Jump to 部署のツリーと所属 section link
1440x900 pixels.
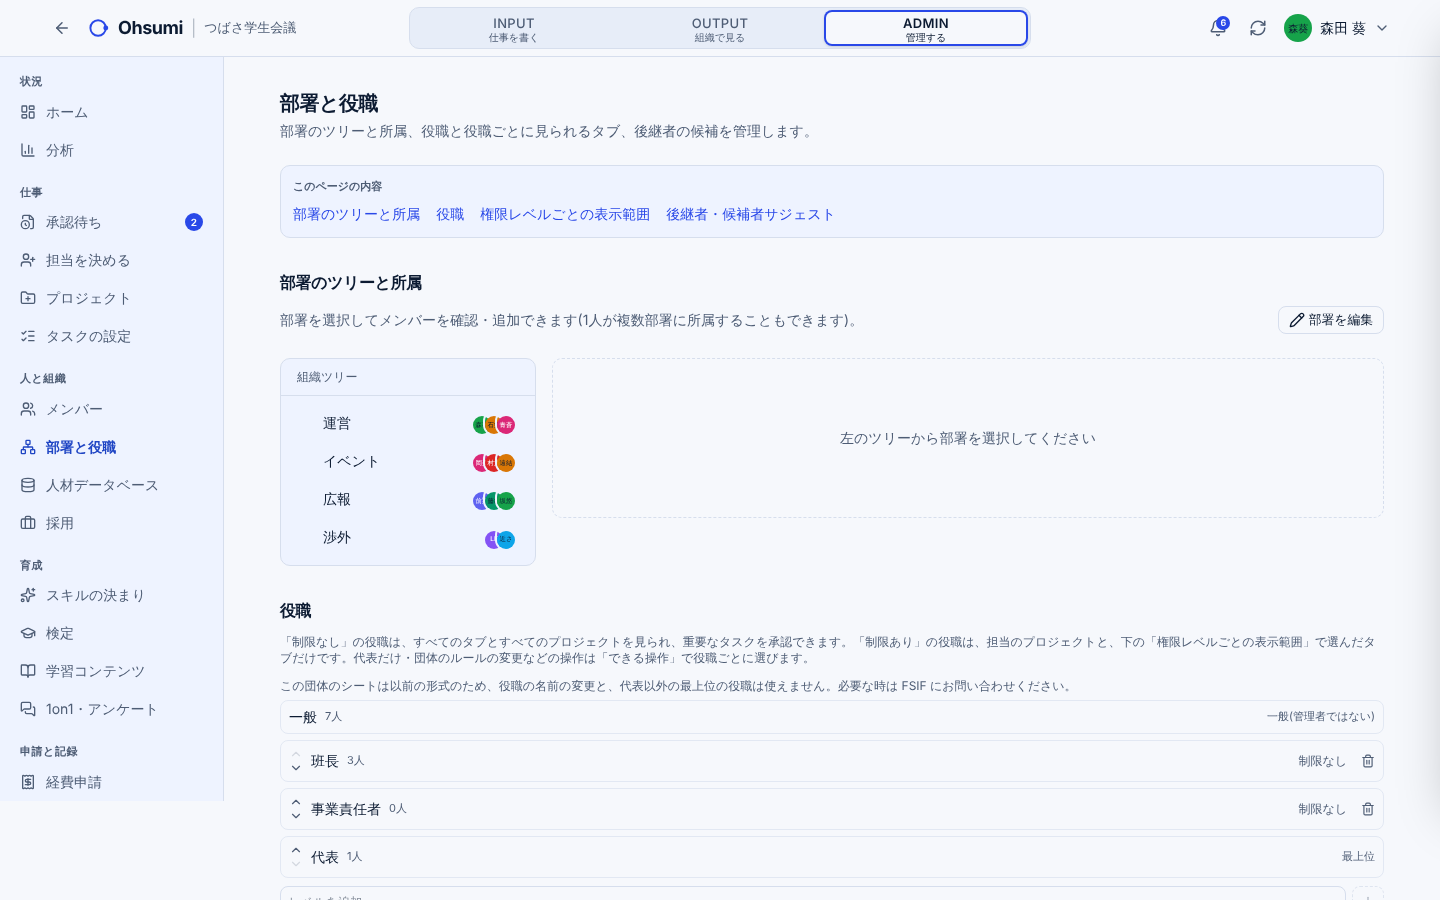point(356,214)
